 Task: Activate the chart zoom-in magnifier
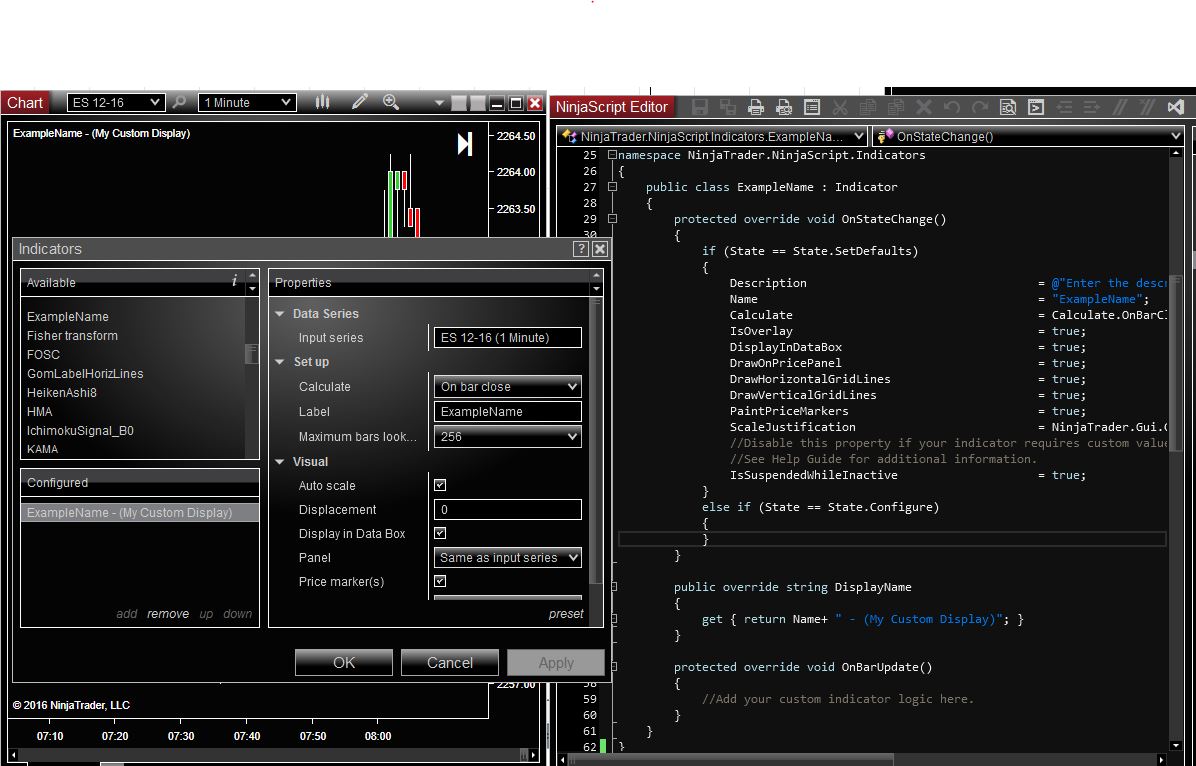click(x=390, y=102)
